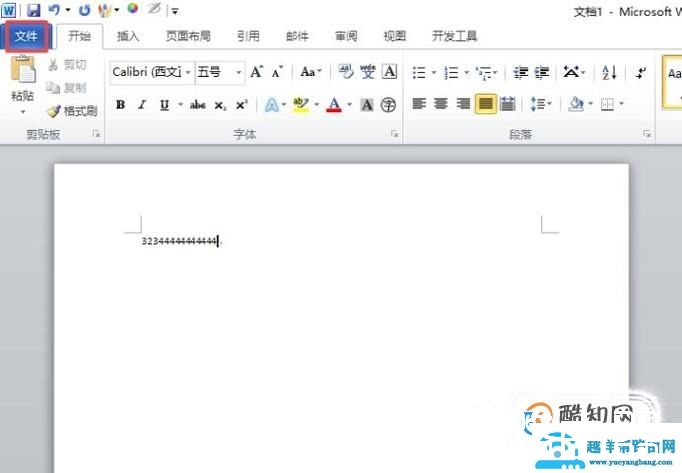Open the 文件 (File) tab

(x=26, y=37)
